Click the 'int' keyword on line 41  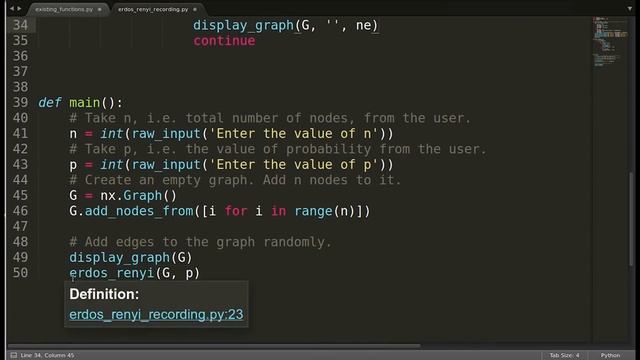pyautogui.click(x=112, y=133)
